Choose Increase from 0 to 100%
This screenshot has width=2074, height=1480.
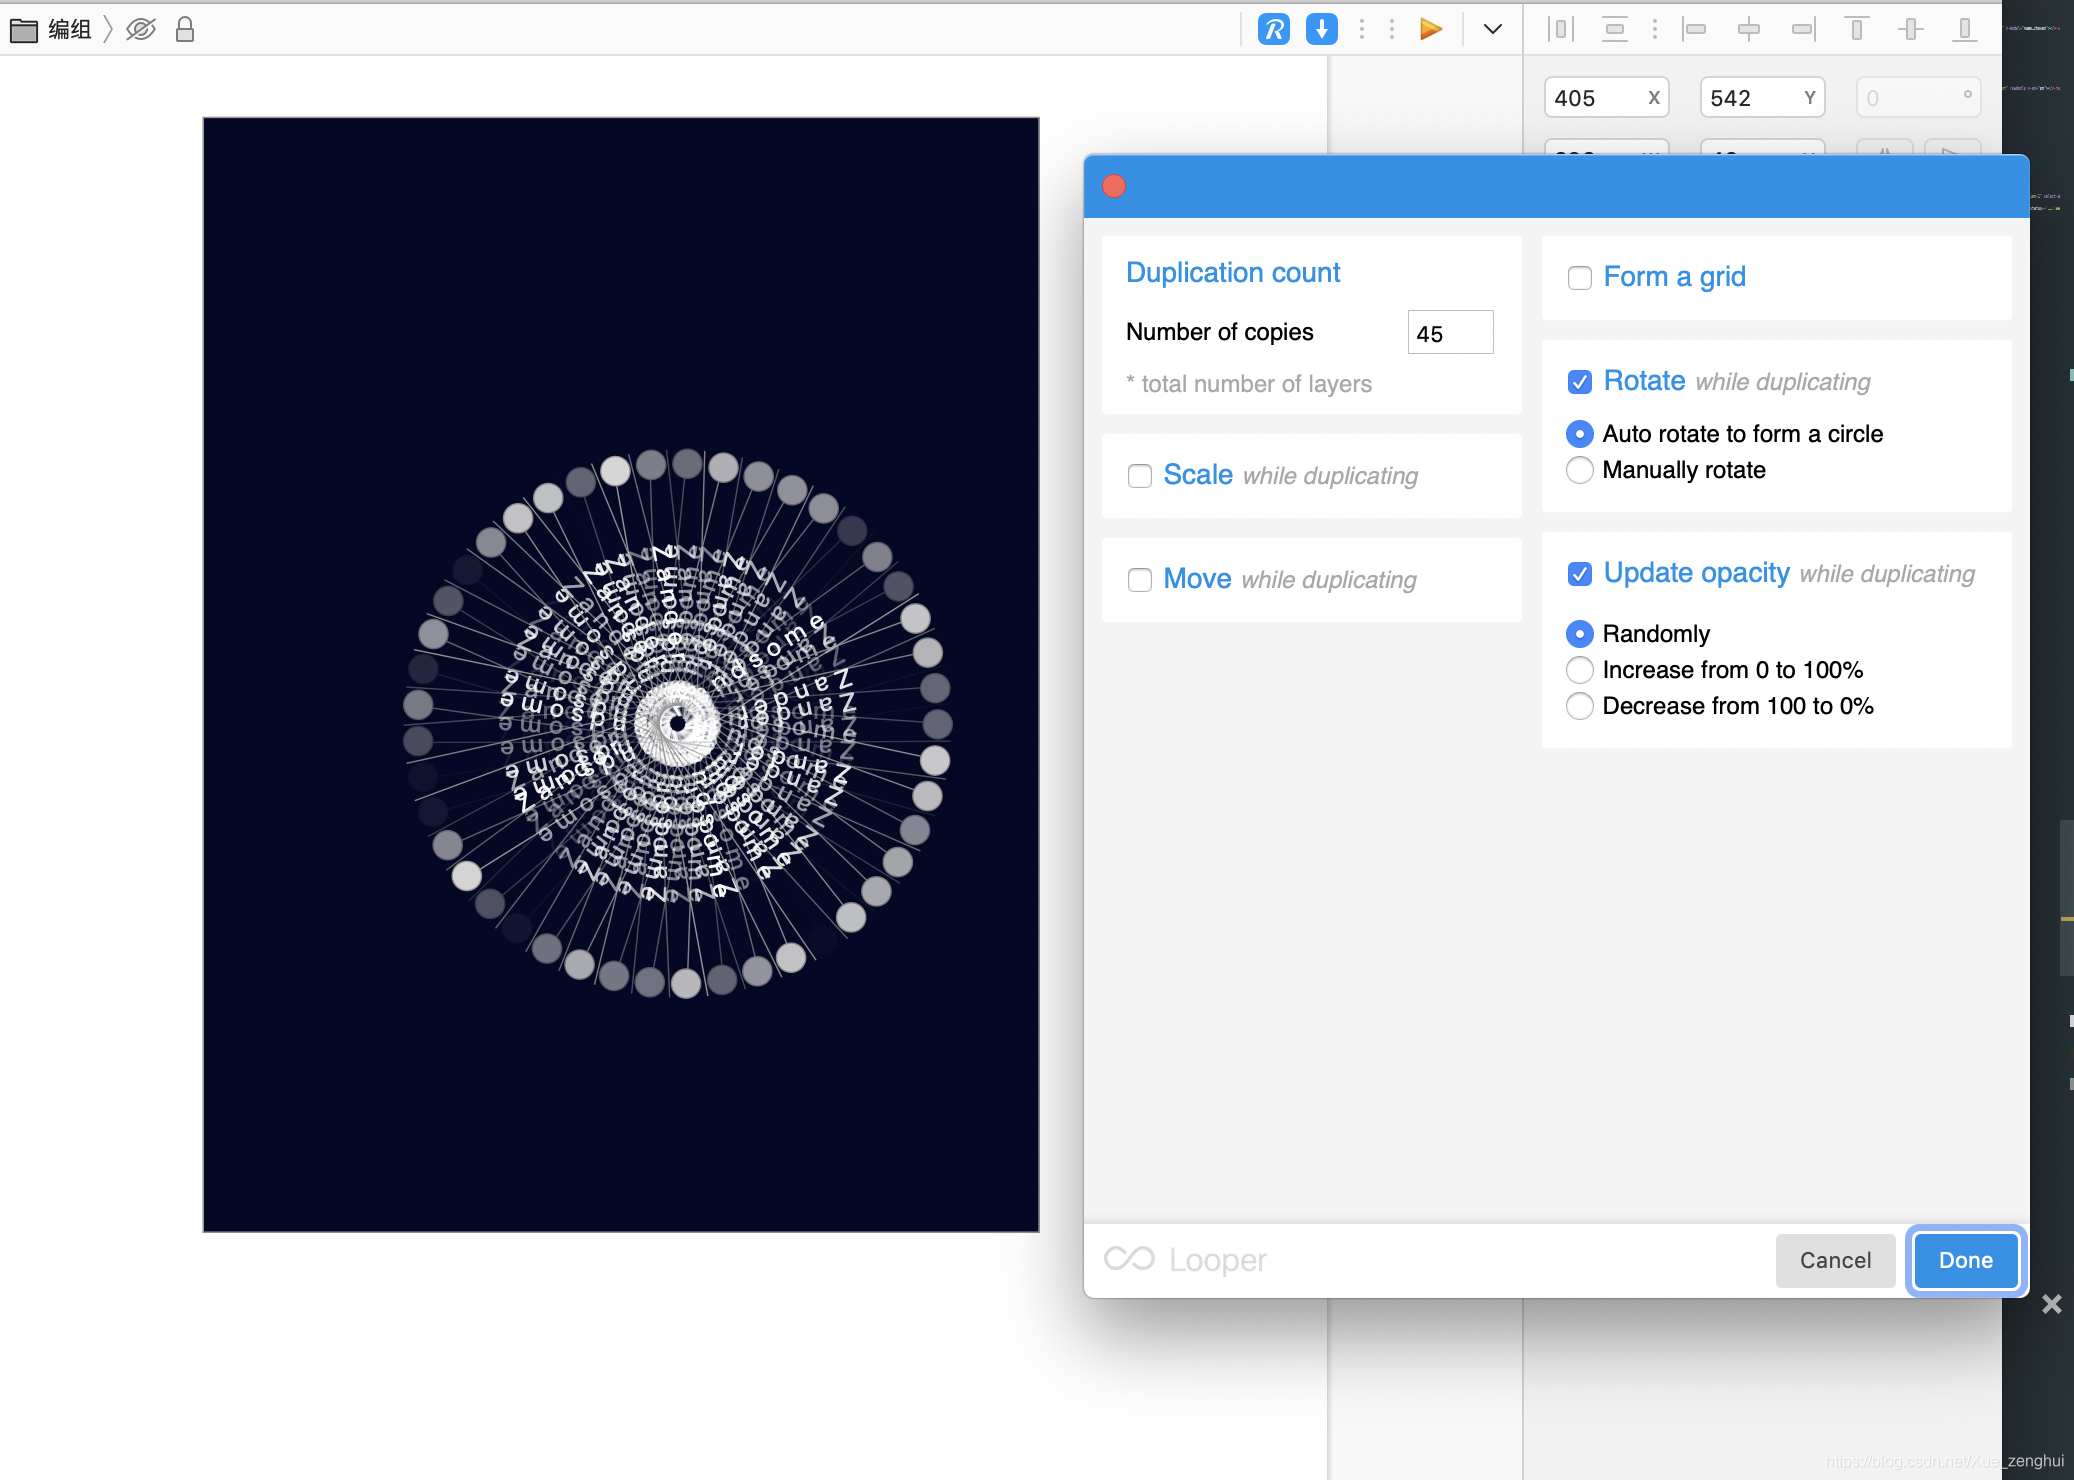coord(1580,670)
